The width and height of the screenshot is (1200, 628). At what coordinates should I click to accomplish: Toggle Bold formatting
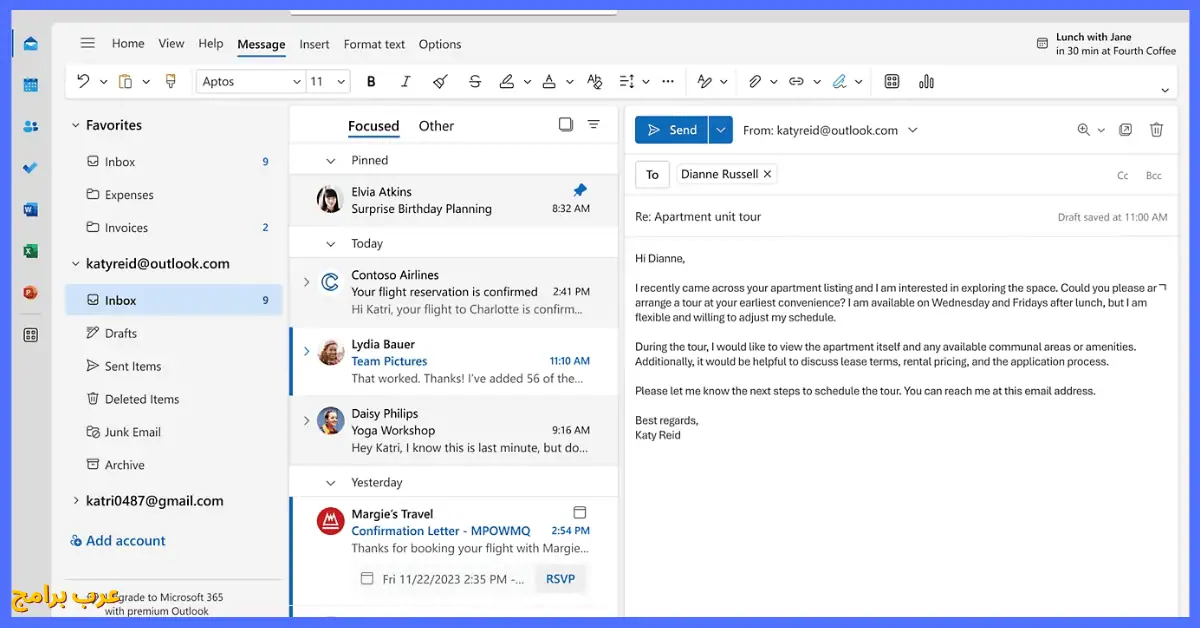click(371, 82)
